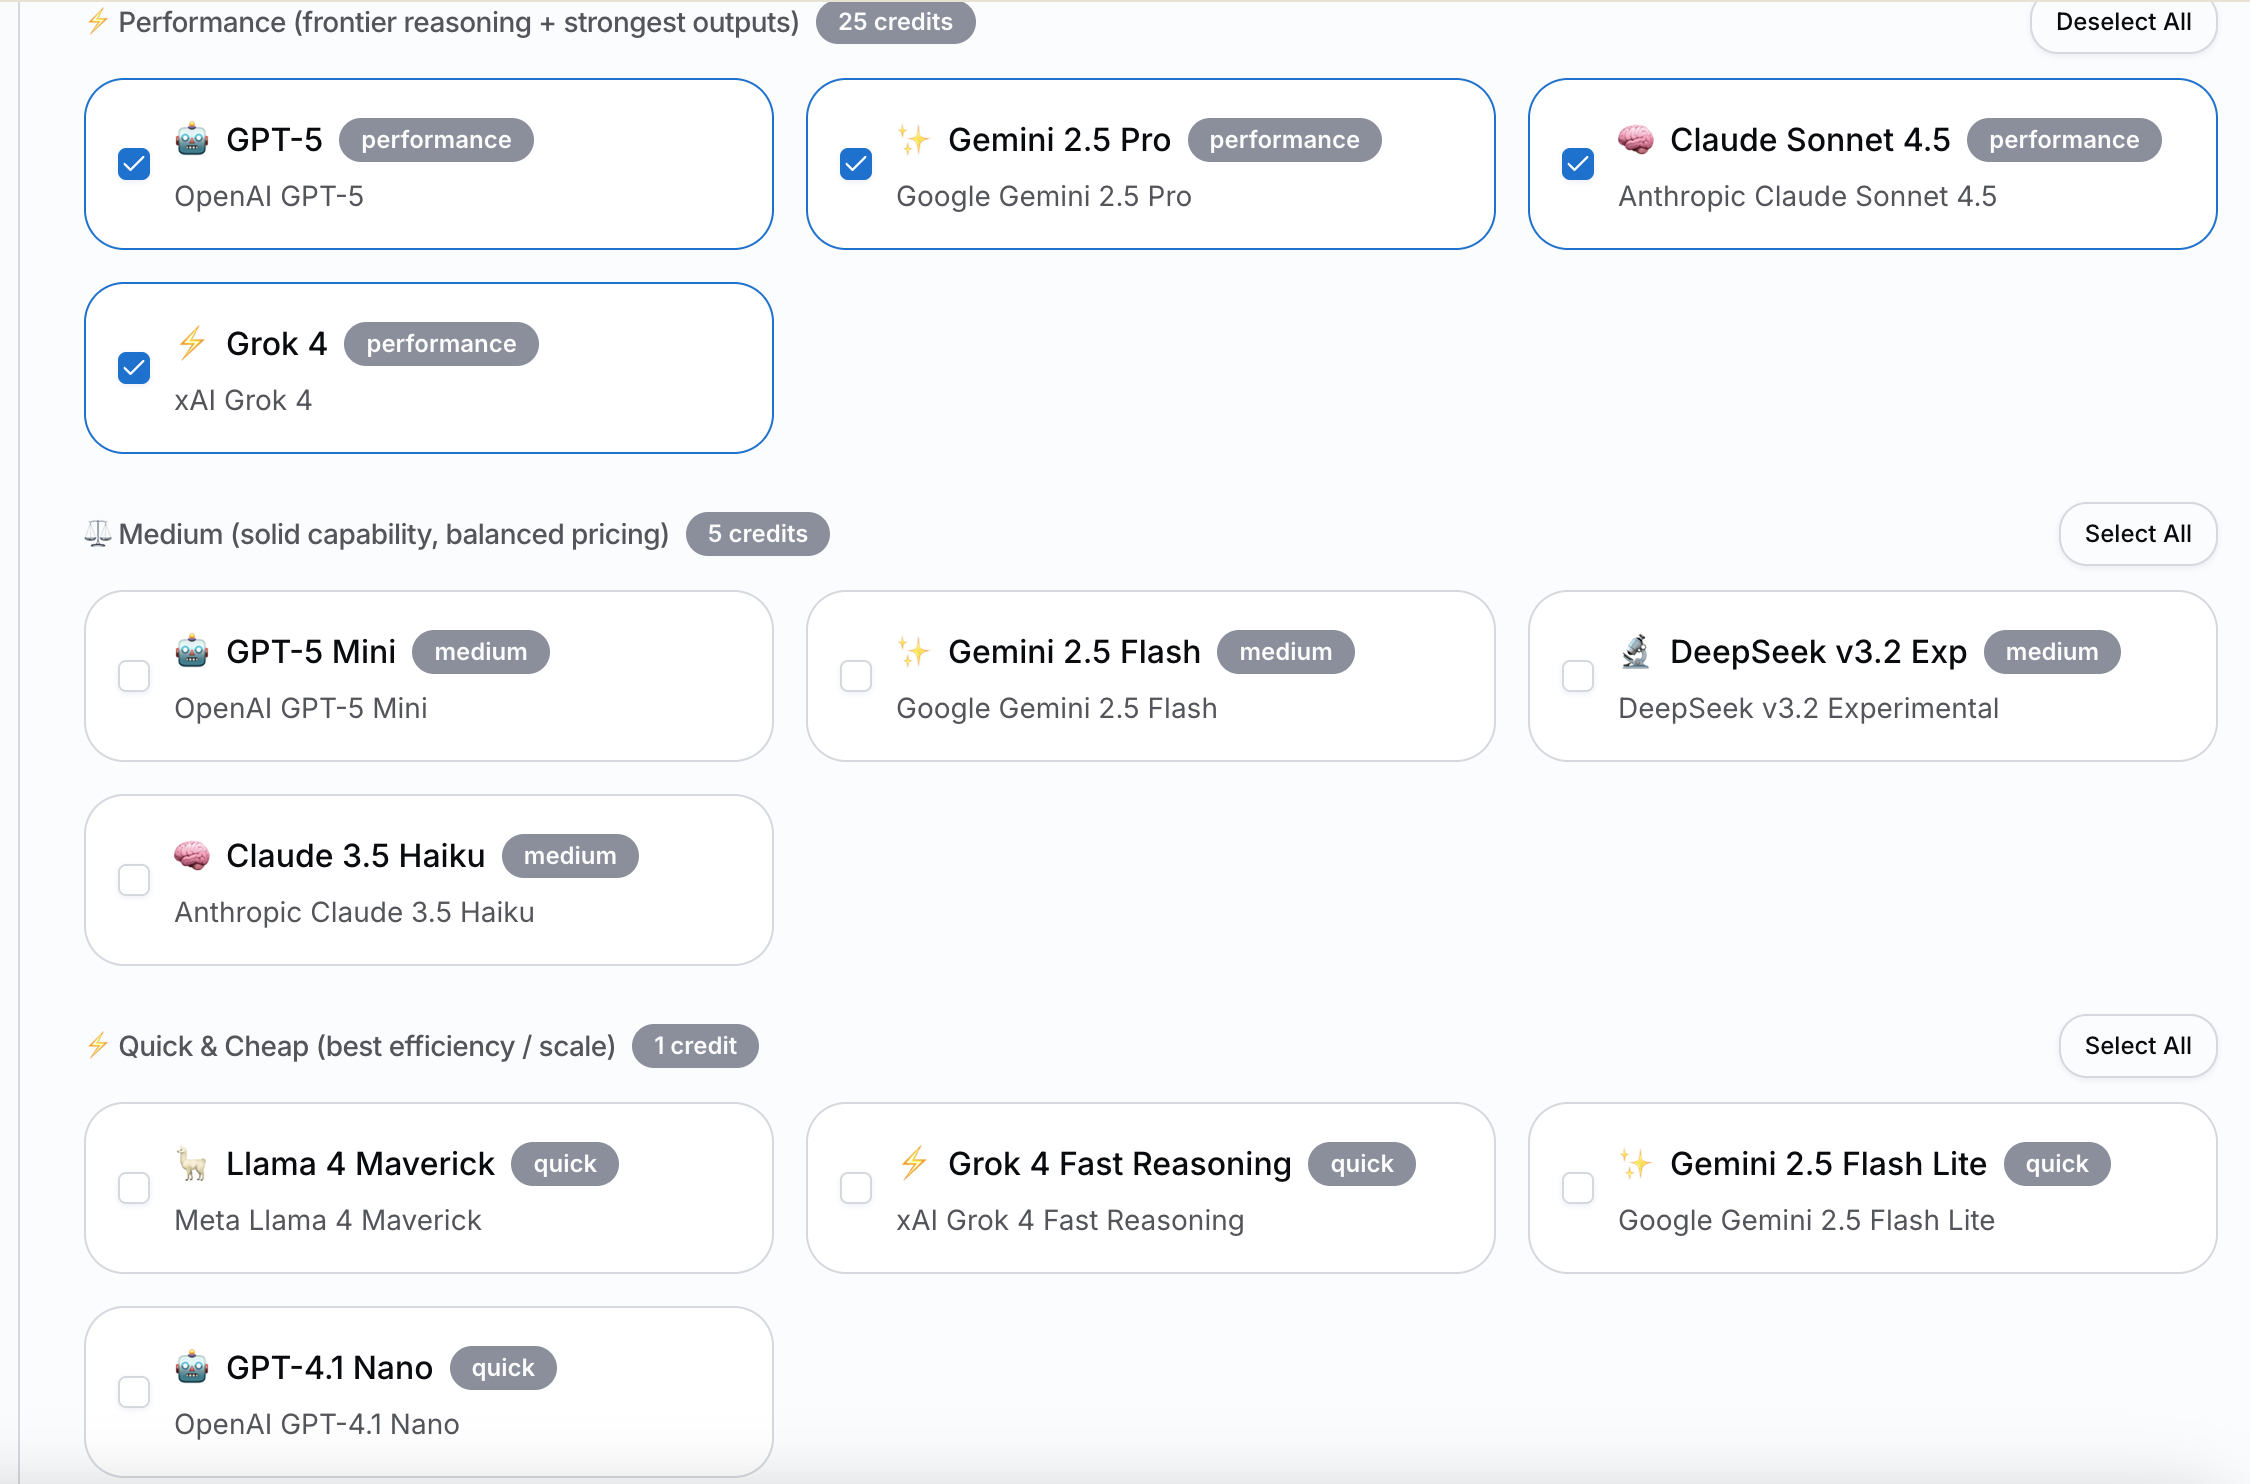Check the DeepSeek v3.2 Exp checkbox
Image resolution: width=2250 pixels, height=1484 pixels.
(x=1577, y=676)
